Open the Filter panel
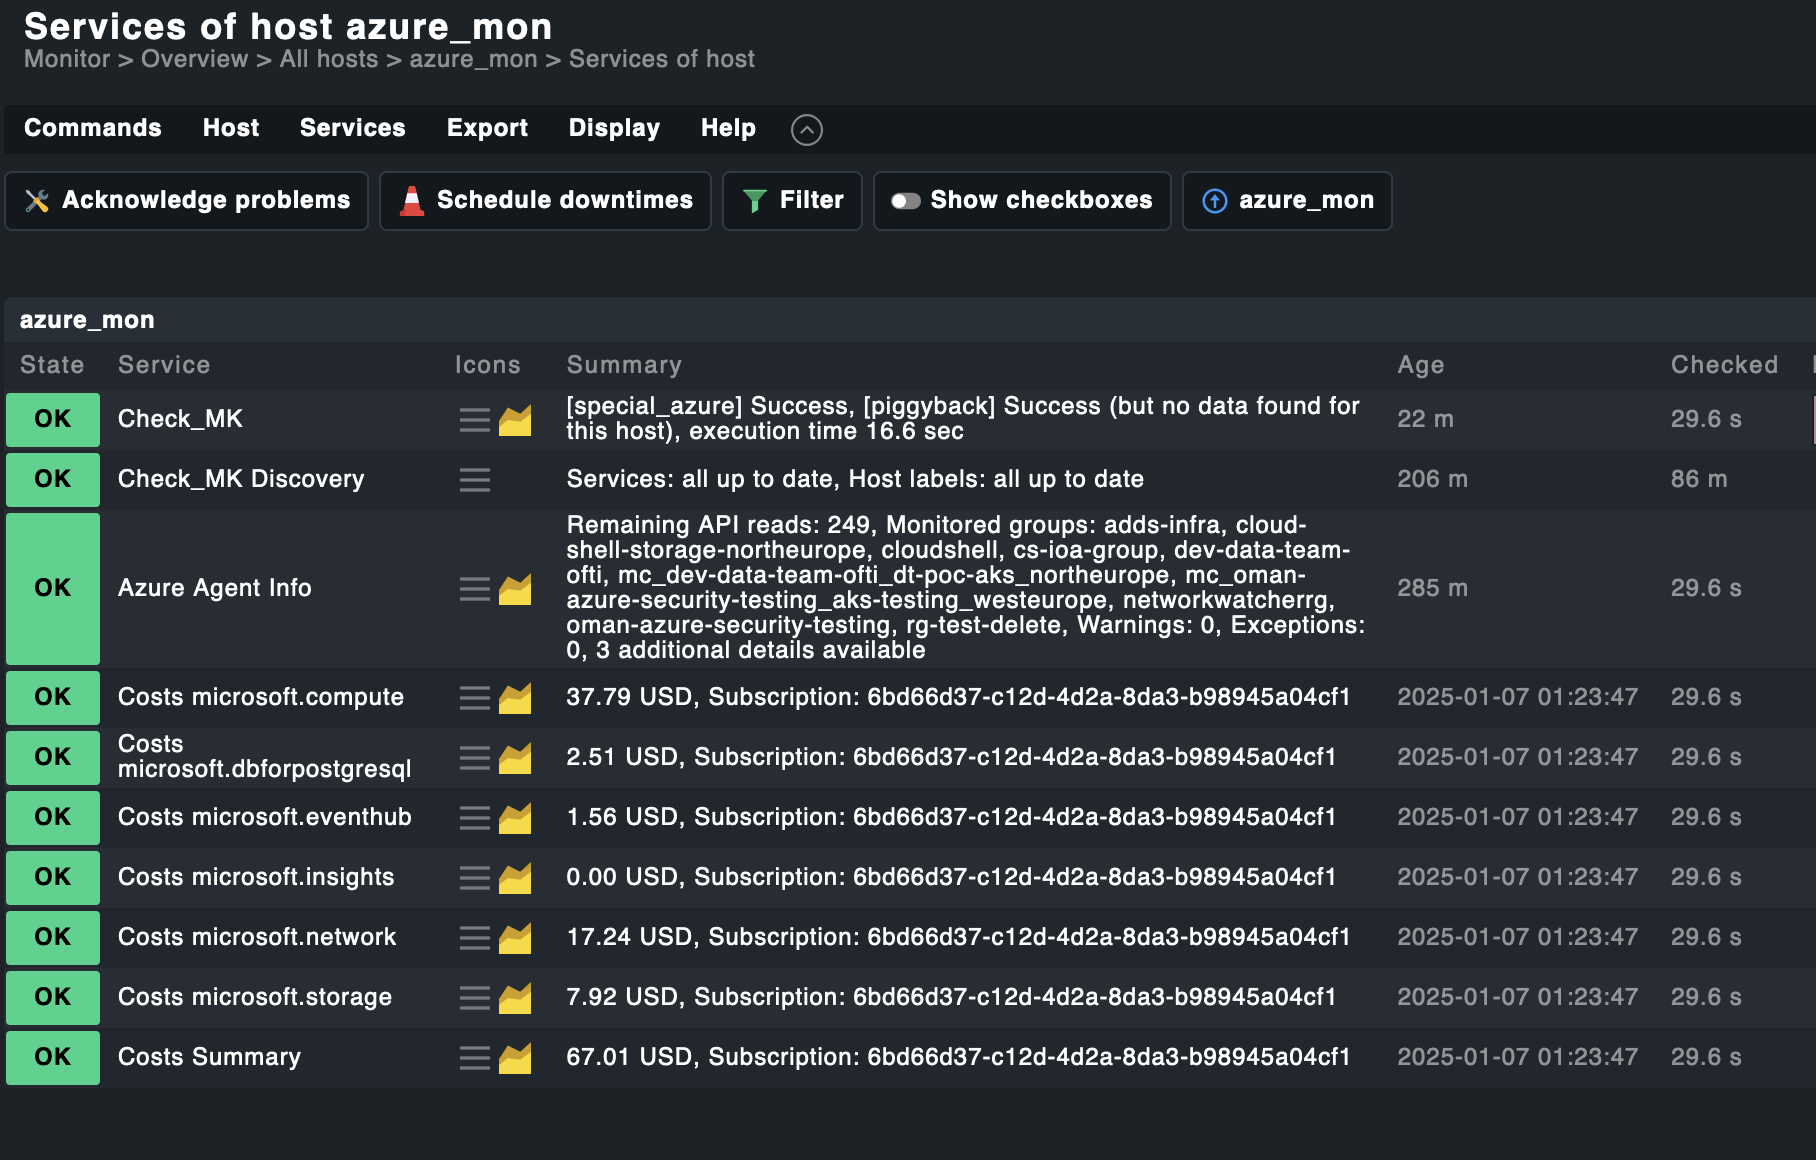 pos(792,201)
